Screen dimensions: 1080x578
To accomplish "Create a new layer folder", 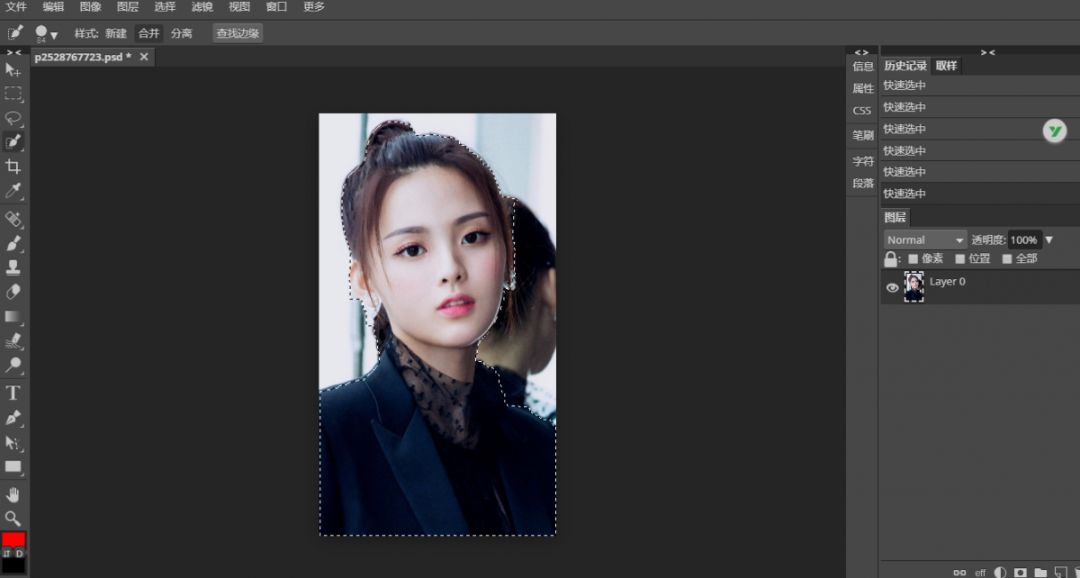I will click(1041, 572).
